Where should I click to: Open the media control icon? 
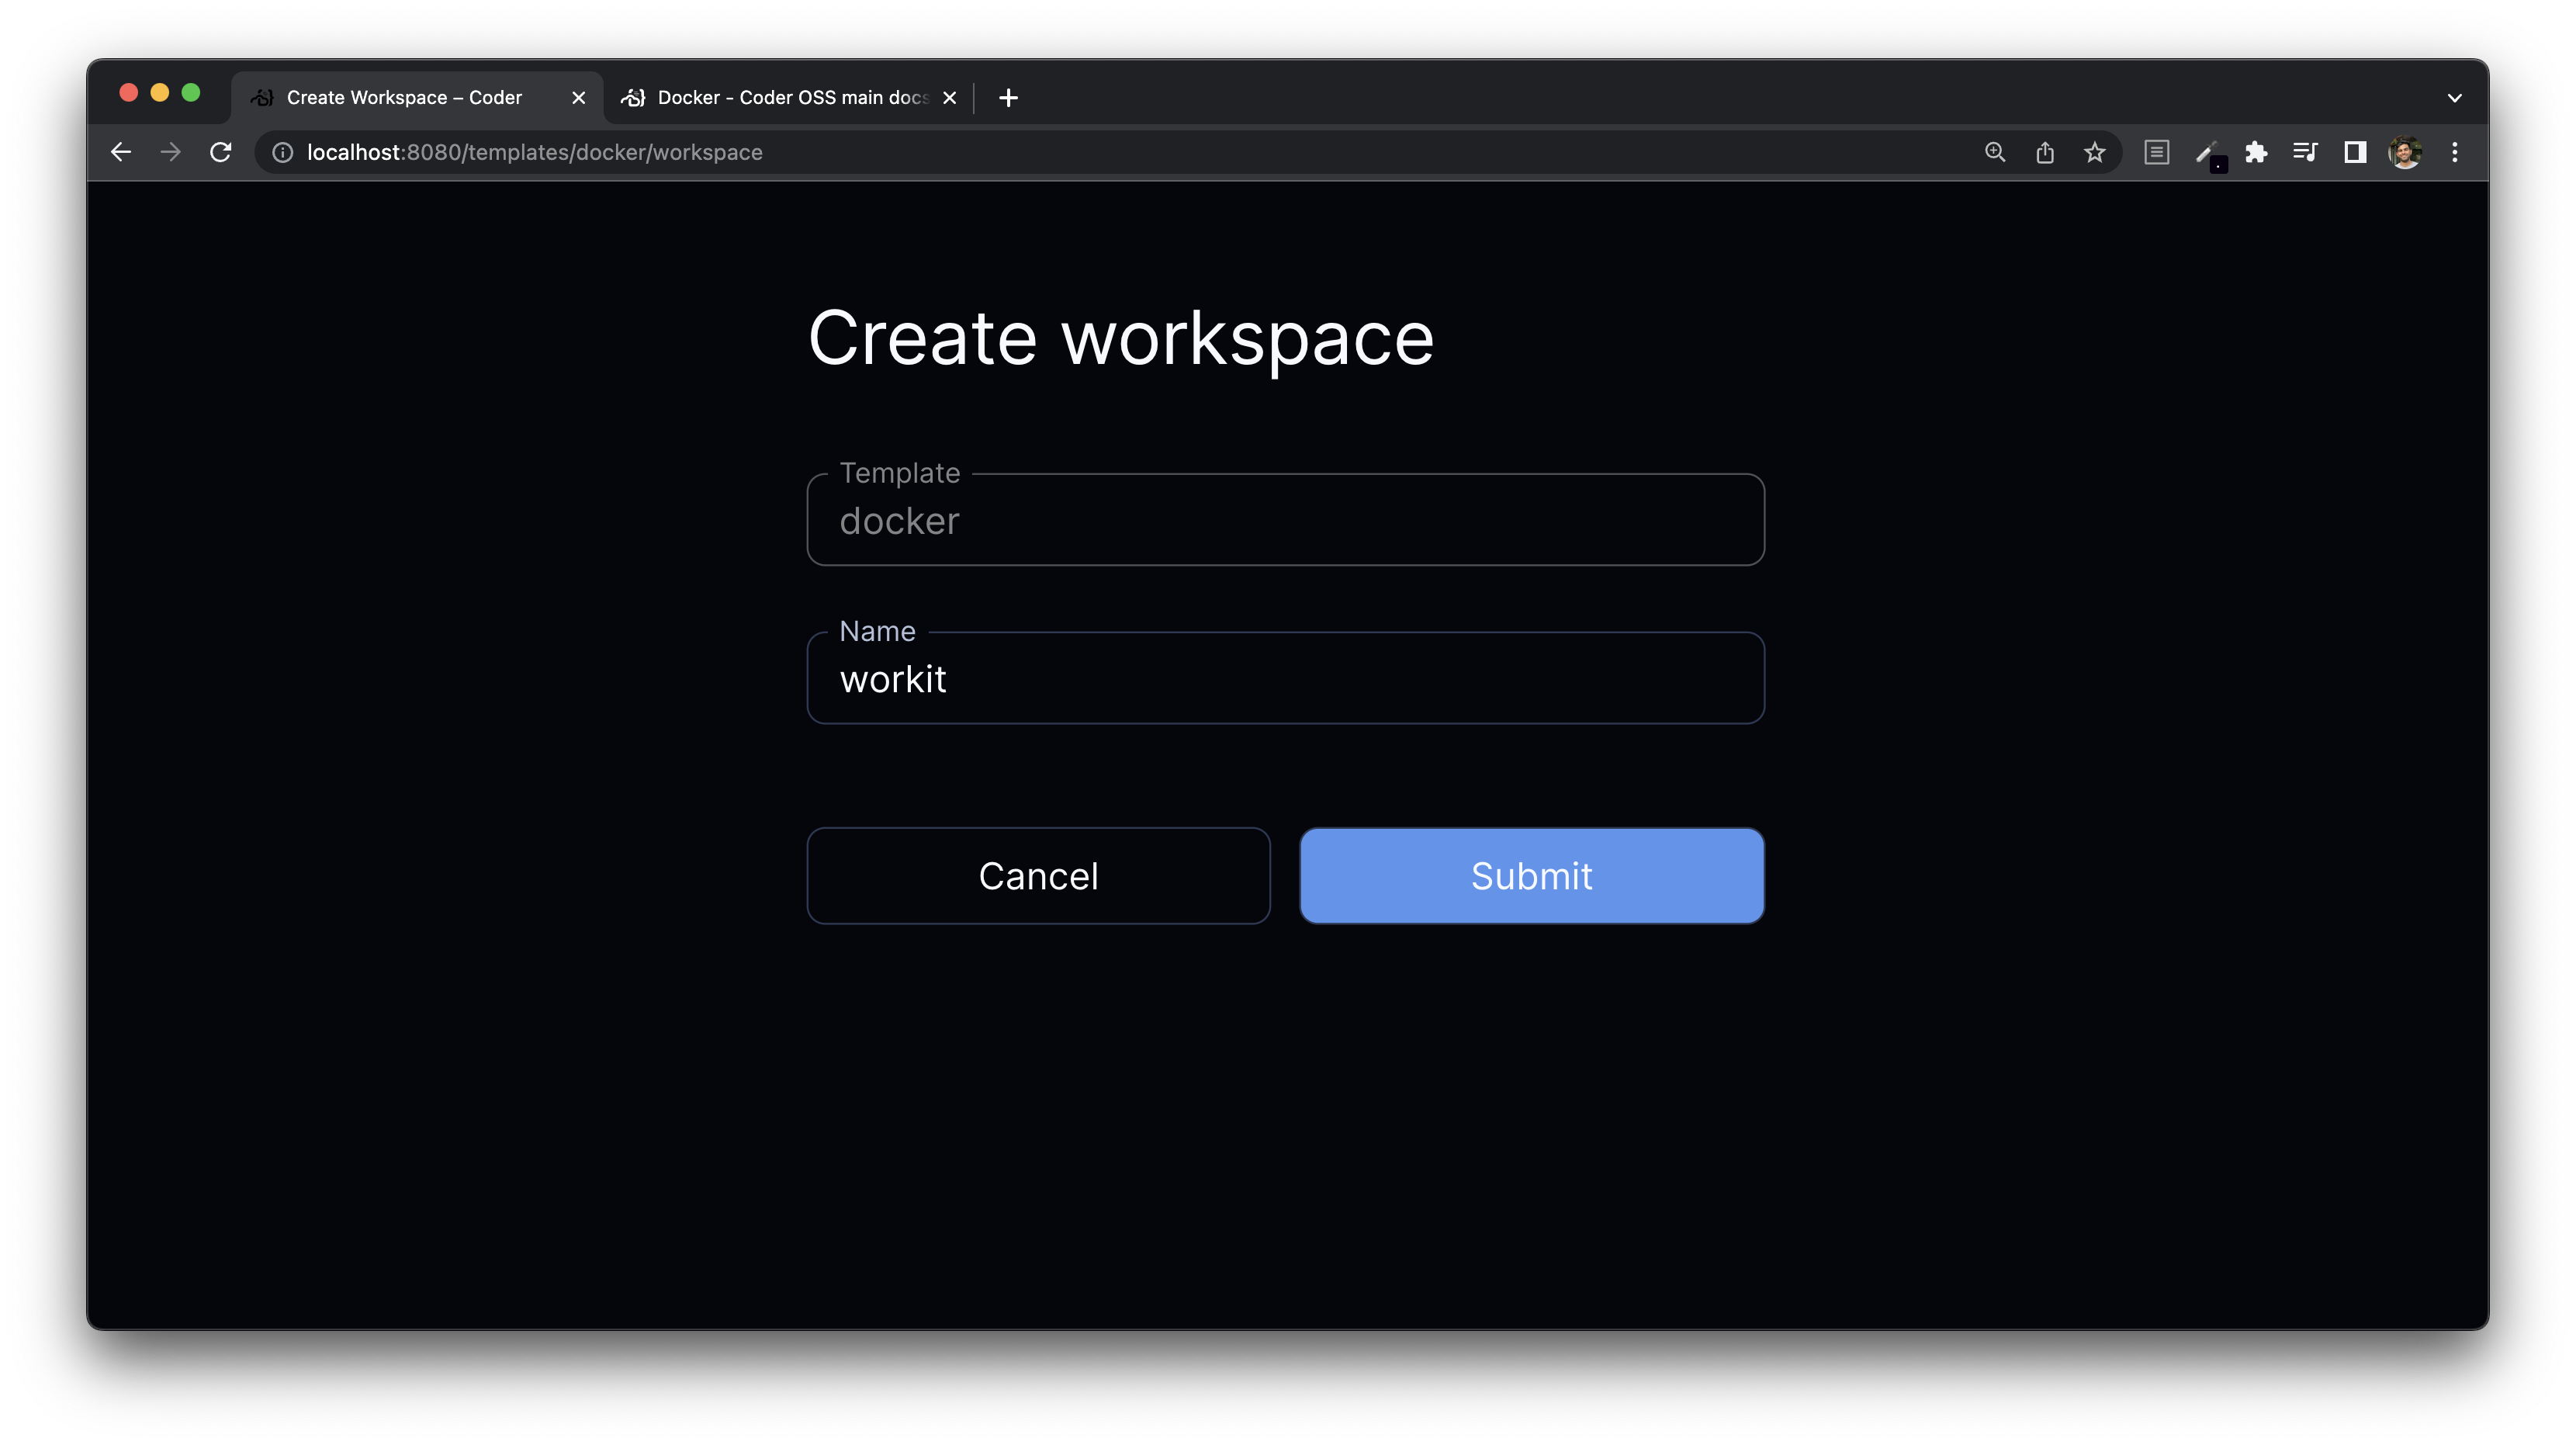[2306, 152]
